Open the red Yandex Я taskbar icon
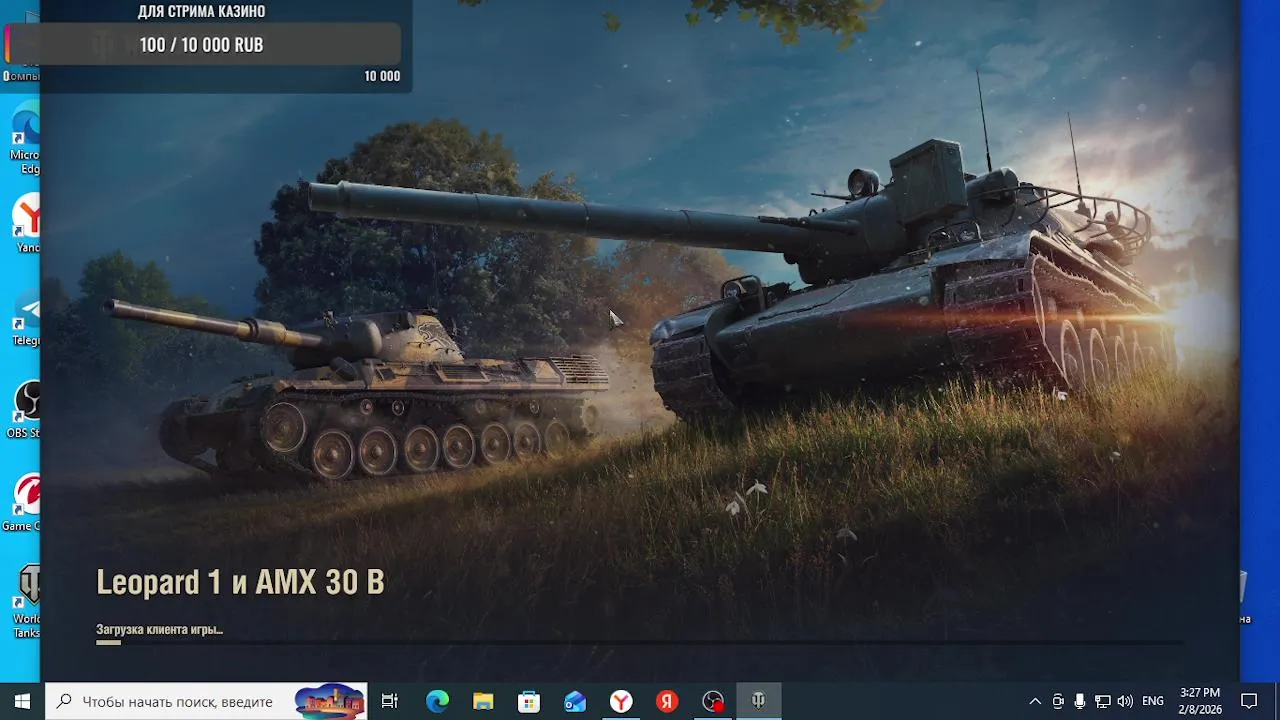 point(667,701)
